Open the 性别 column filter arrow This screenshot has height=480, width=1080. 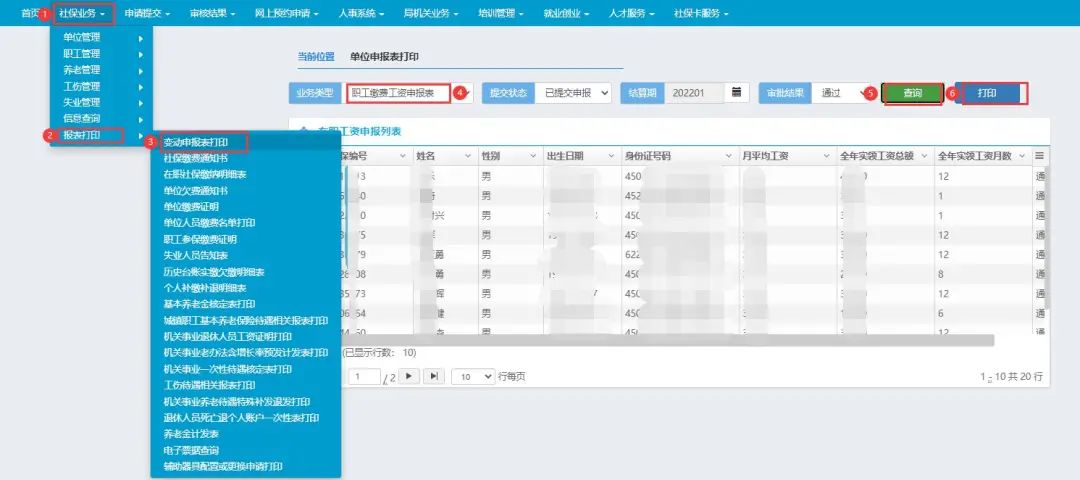(x=531, y=156)
